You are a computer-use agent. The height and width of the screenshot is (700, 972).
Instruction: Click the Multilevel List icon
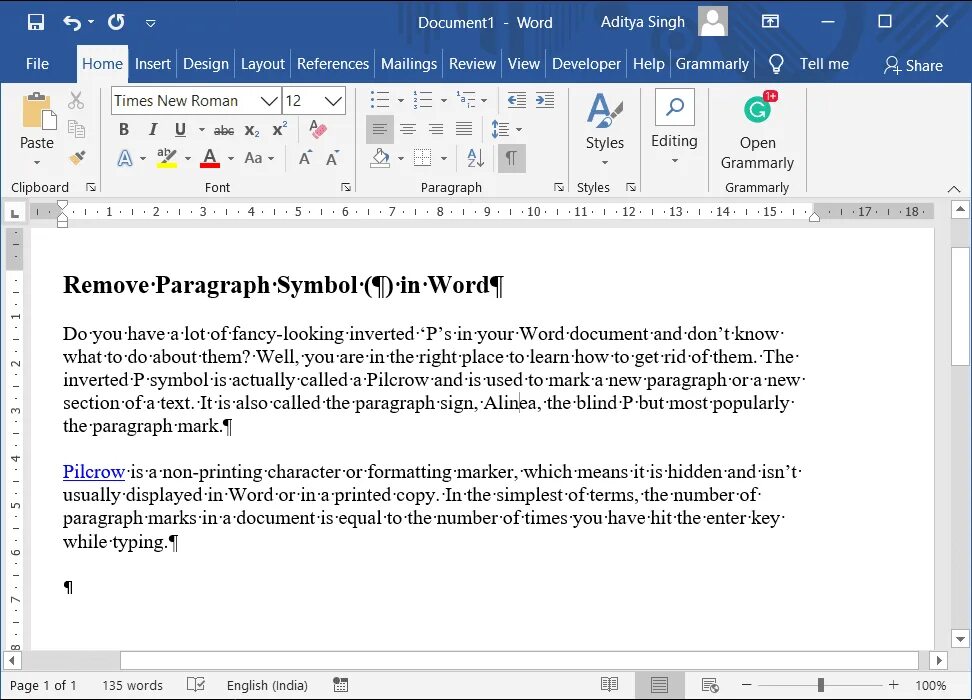click(466, 100)
